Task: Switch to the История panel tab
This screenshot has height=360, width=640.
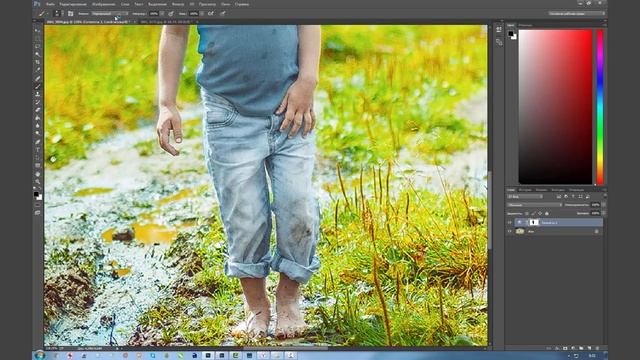Action: (x=525, y=190)
